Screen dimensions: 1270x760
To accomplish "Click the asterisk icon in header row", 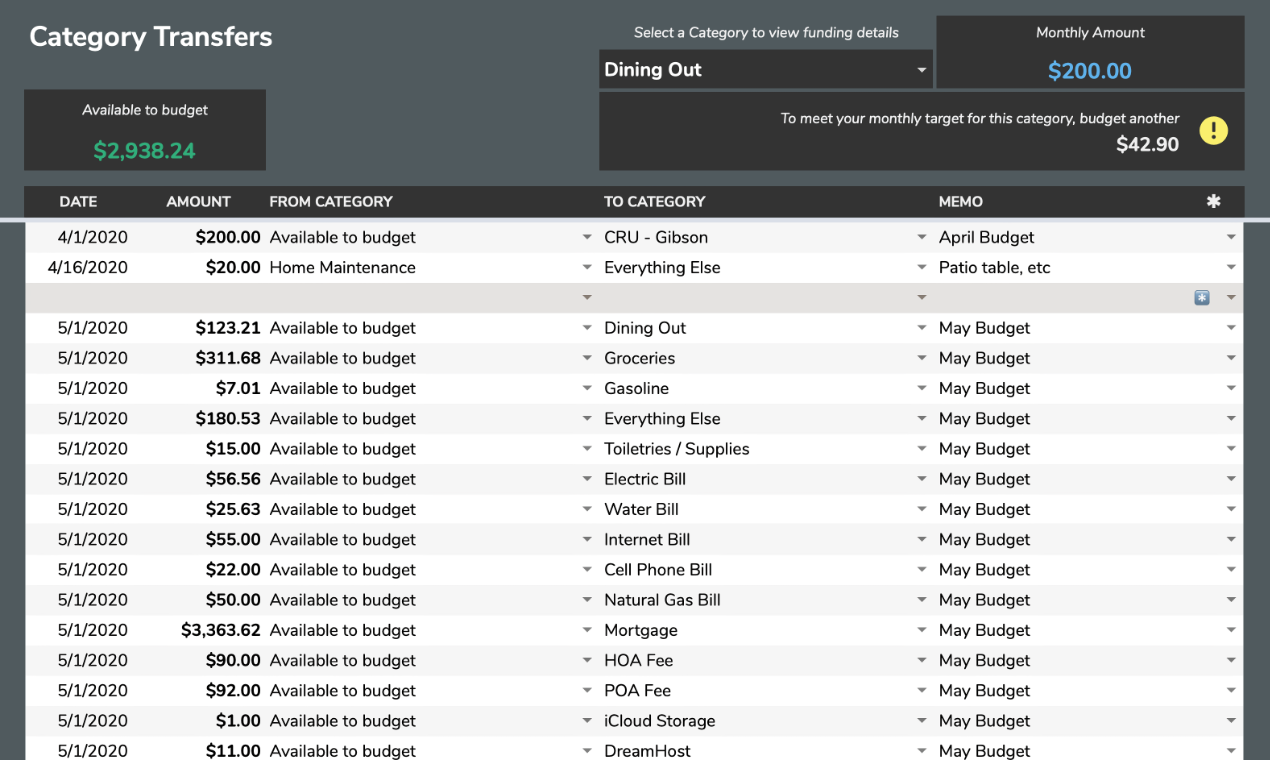I will click(1213, 201).
